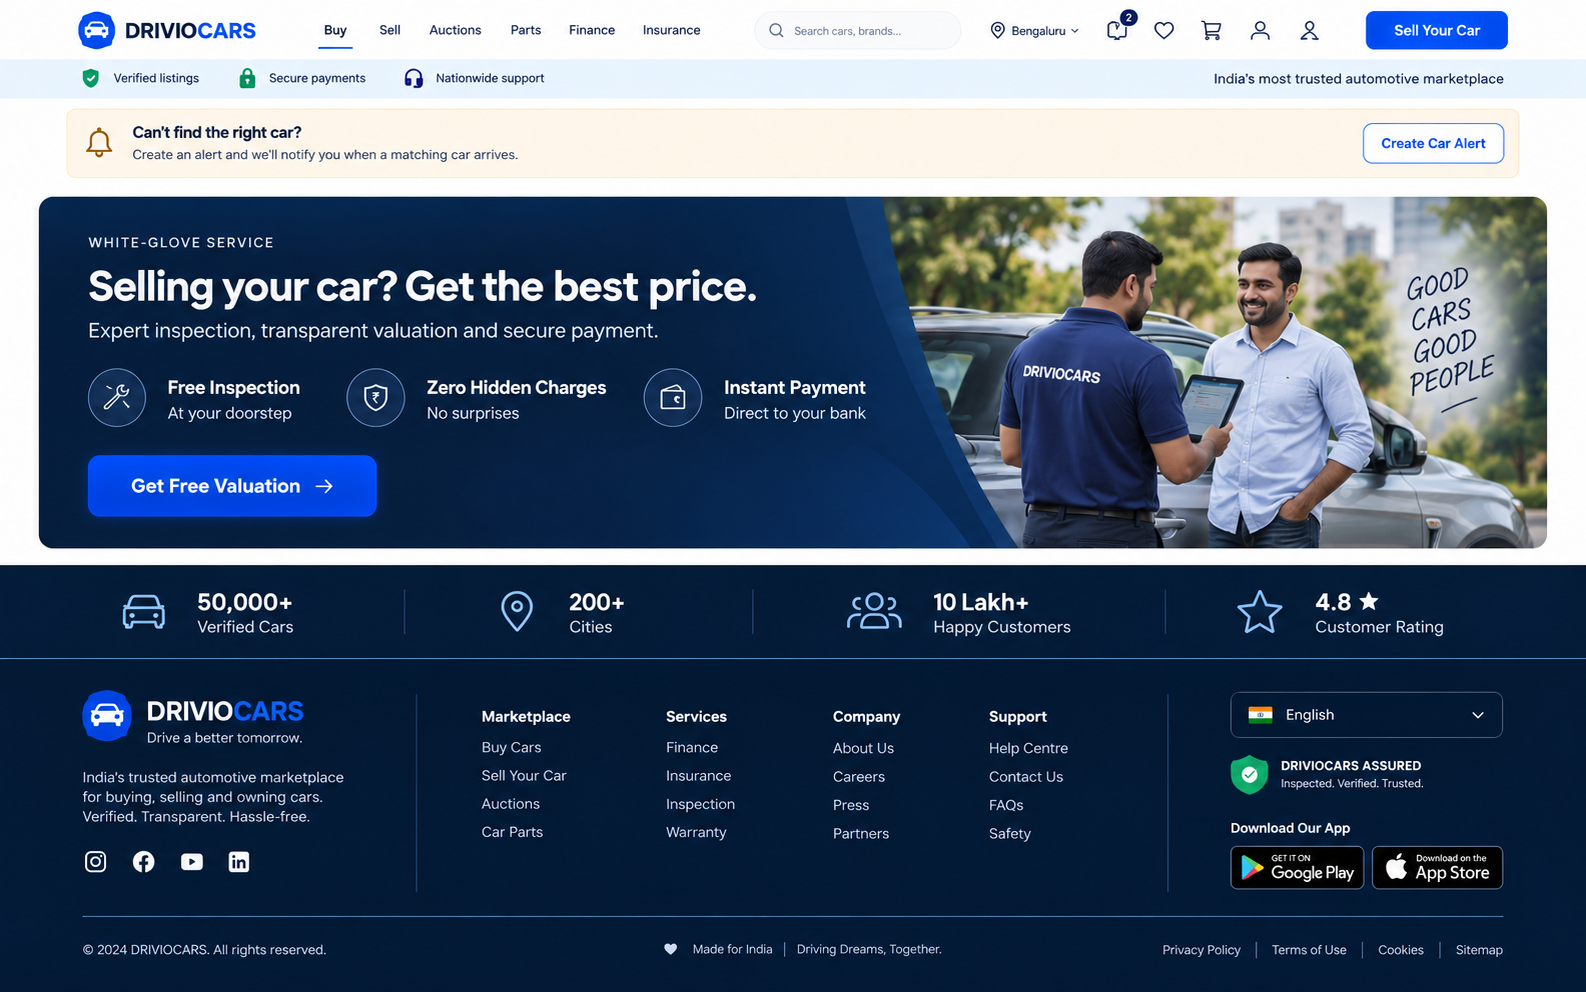Image resolution: width=1586 pixels, height=992 pixels.
Task: Open the Help Centre footer link
Action: [1028, 748]
